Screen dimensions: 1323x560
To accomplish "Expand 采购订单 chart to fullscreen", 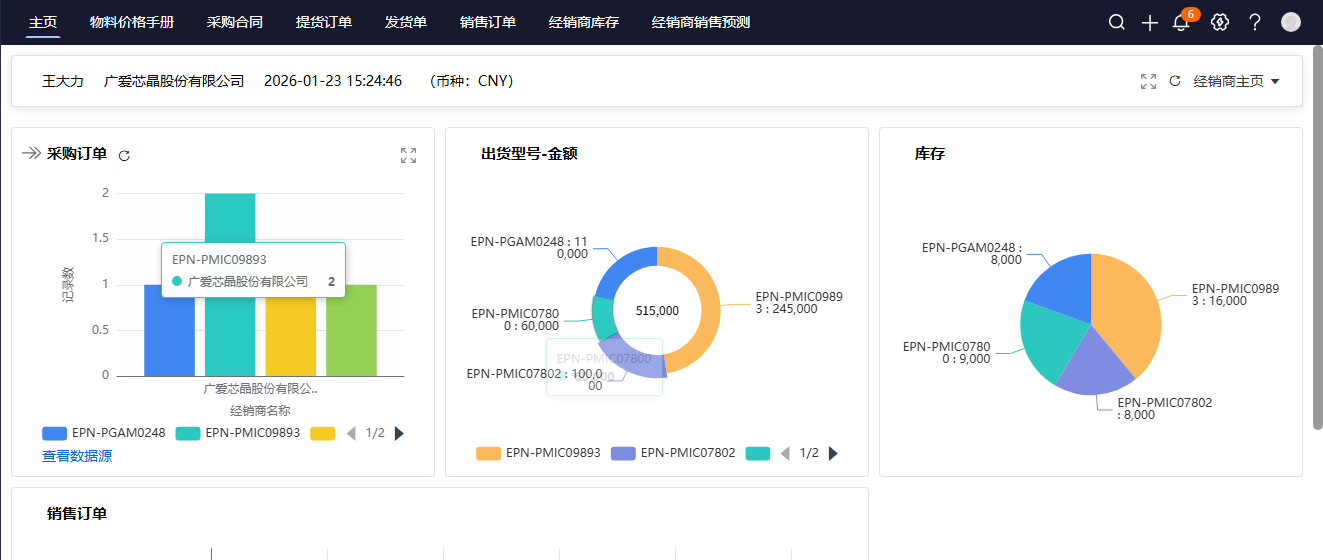I will tap(408, 155).
